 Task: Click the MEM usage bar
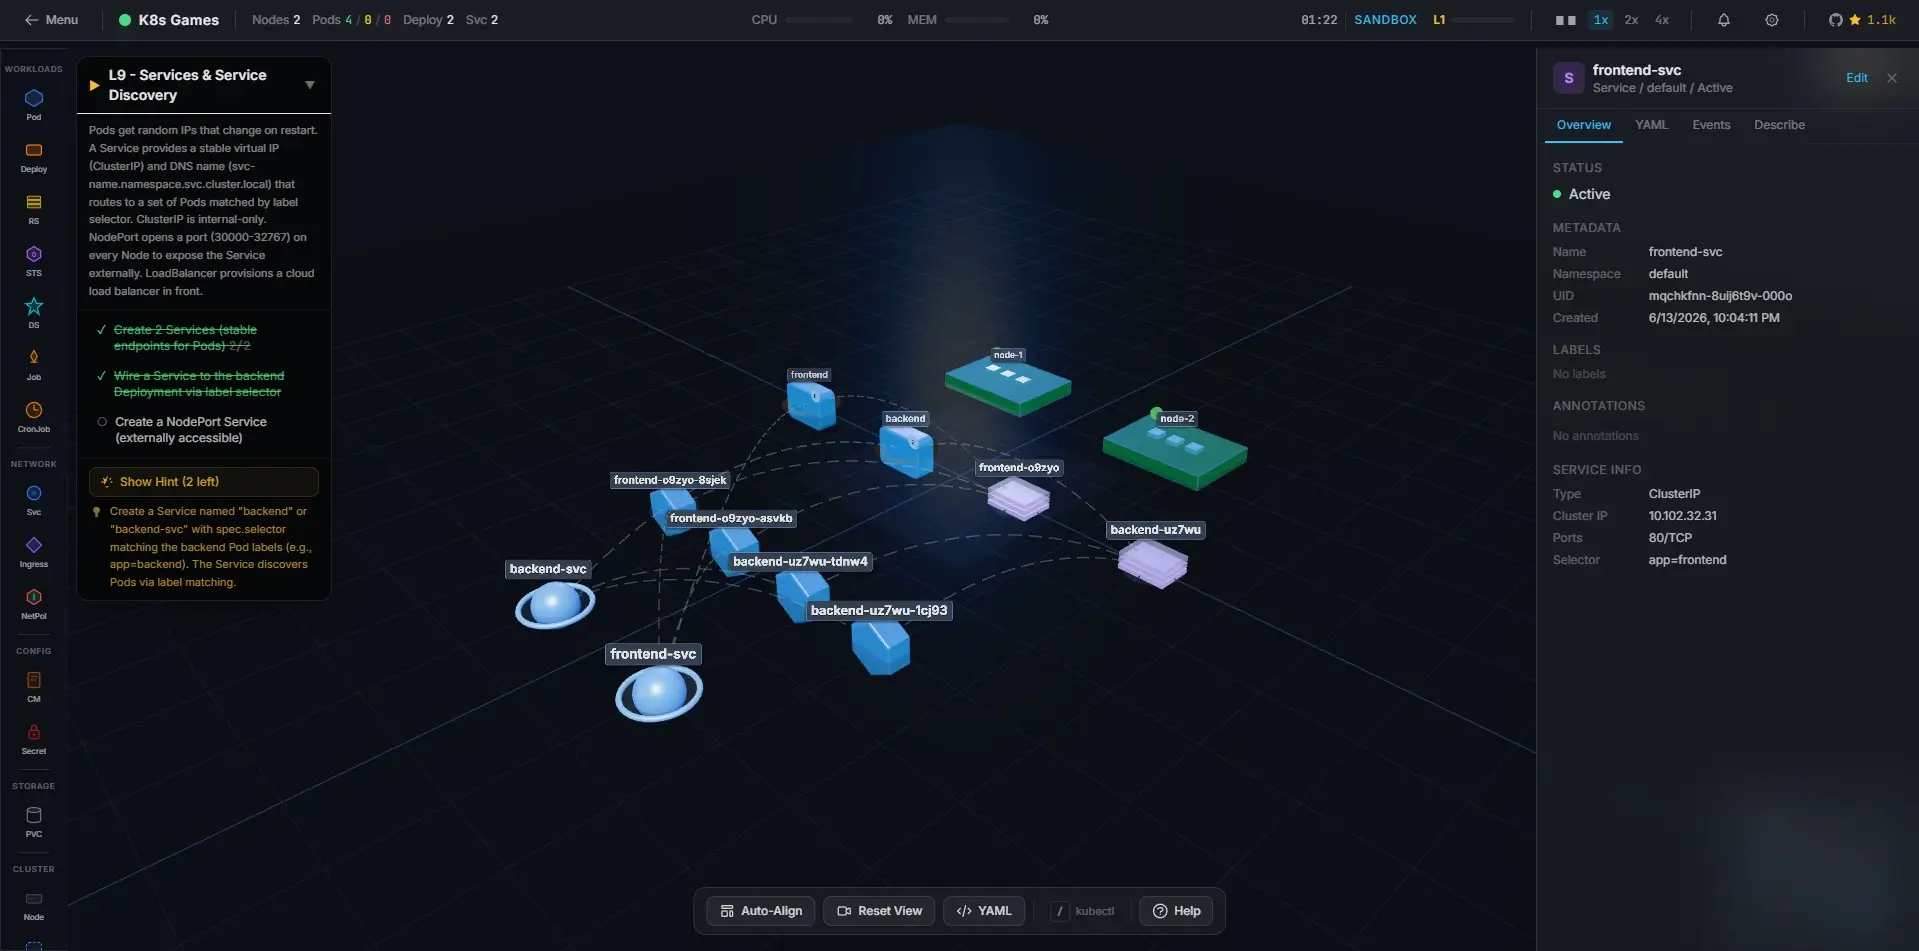pyautogui.click(x=977, y=20)
